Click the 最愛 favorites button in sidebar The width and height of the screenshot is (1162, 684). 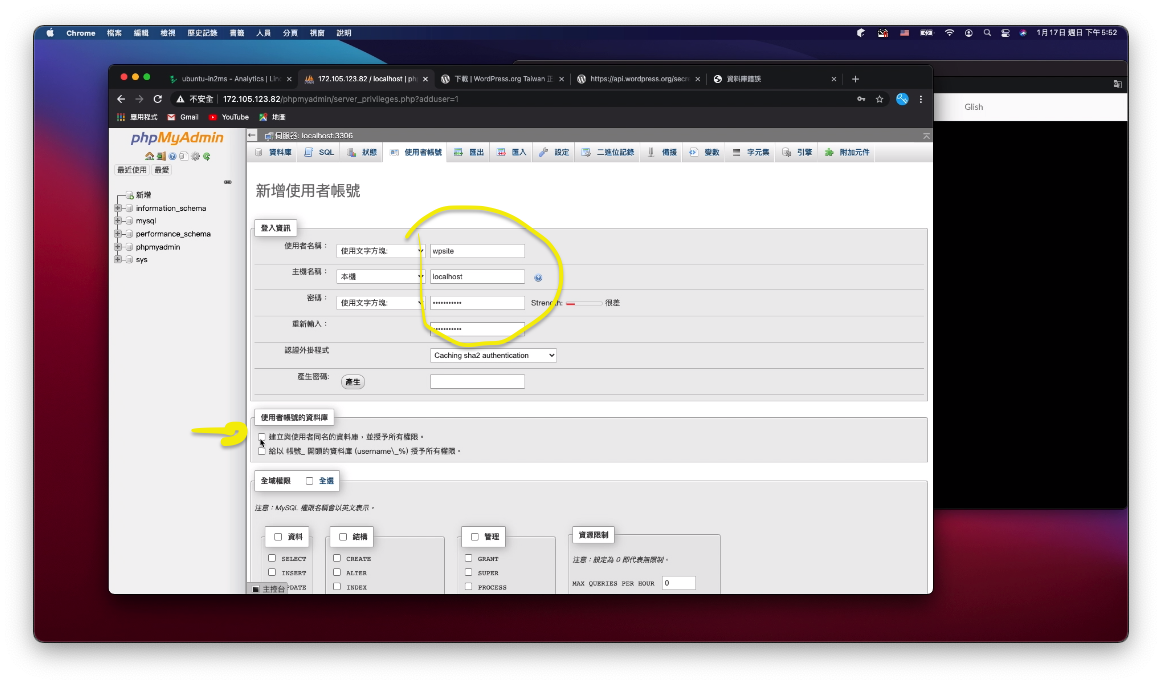162,170
